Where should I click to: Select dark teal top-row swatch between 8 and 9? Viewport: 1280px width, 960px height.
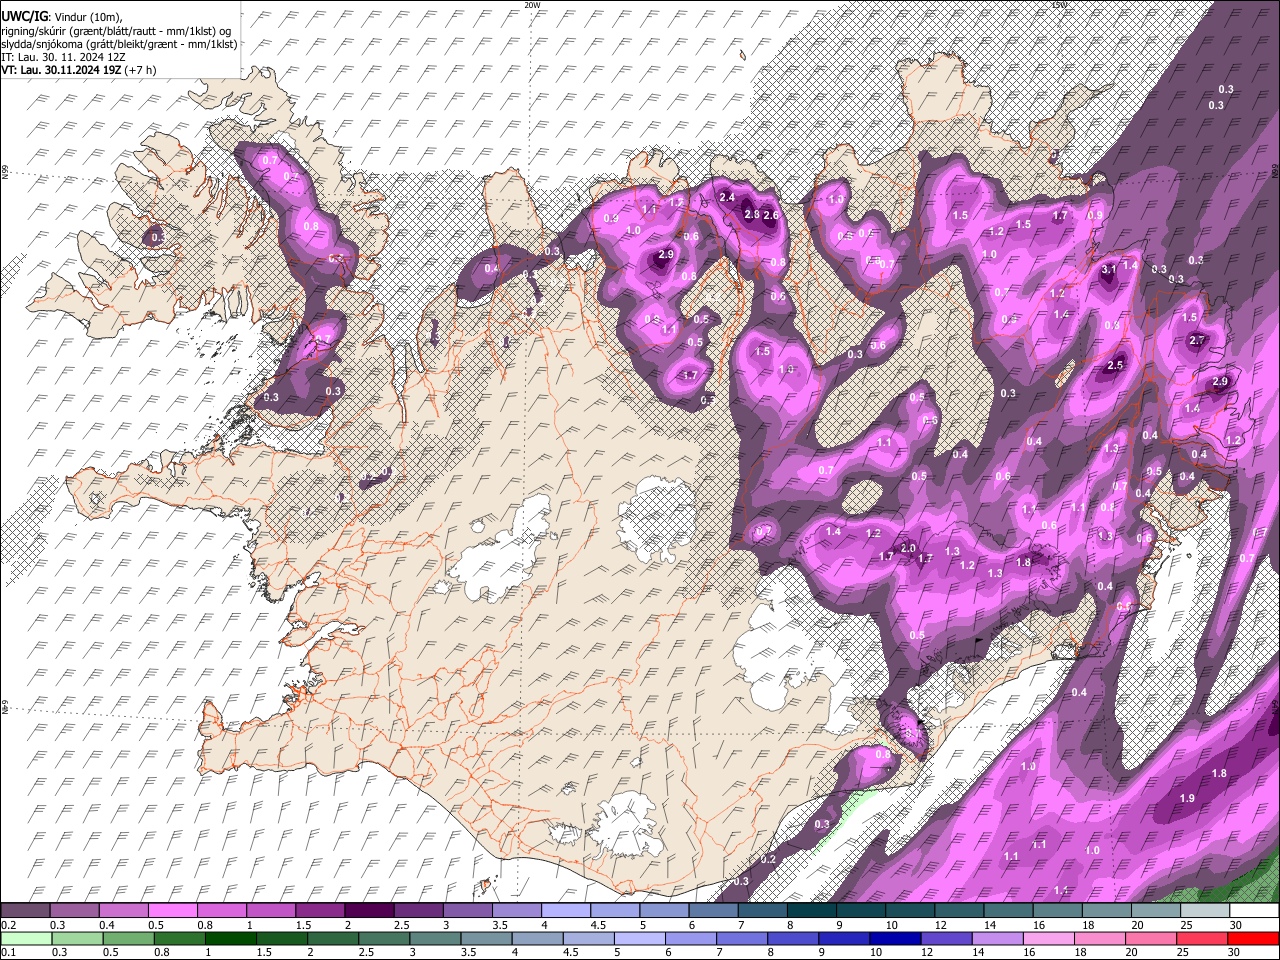pos(812,911)
